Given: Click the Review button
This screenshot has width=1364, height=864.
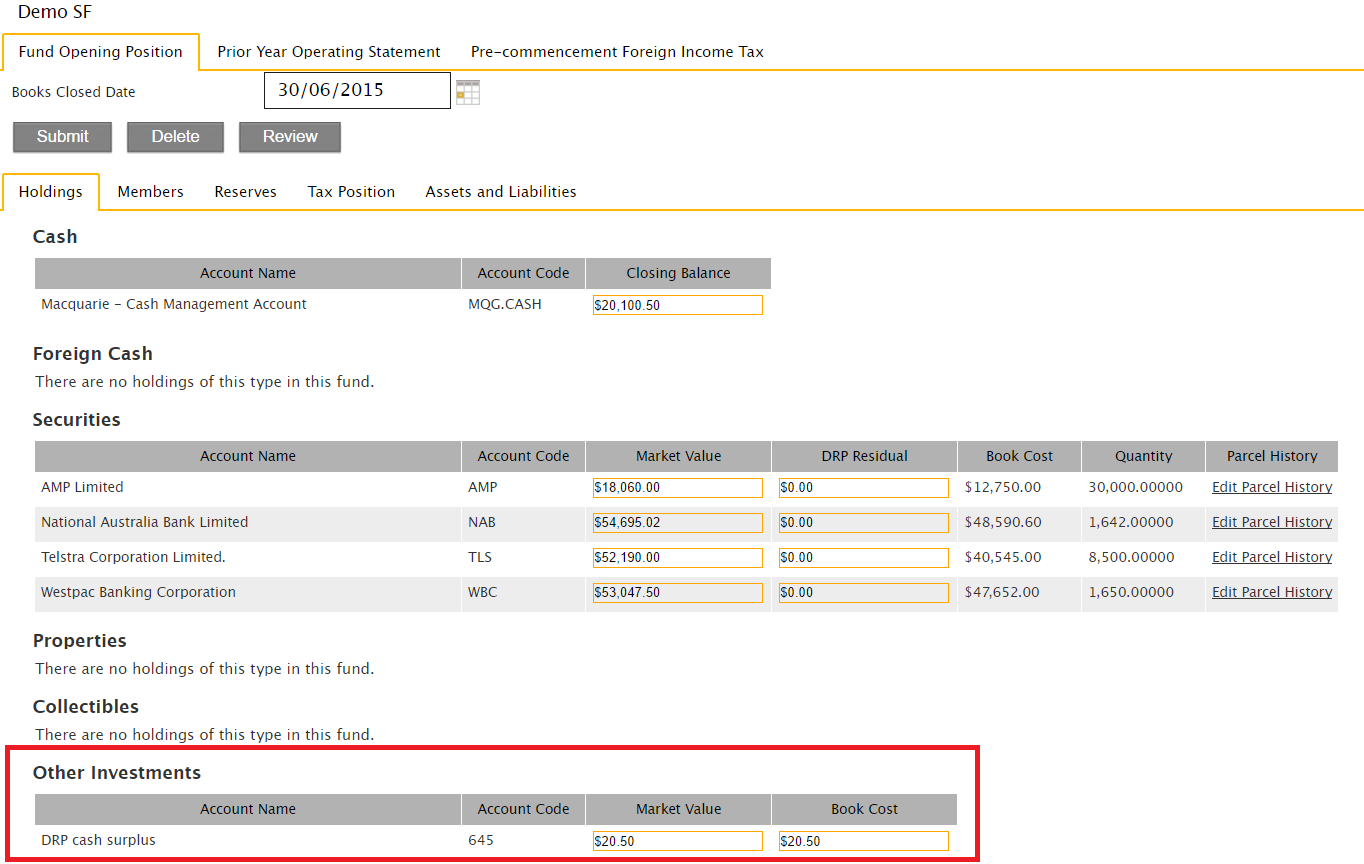Looking at the screenshot, I should [x=289, y=137].
